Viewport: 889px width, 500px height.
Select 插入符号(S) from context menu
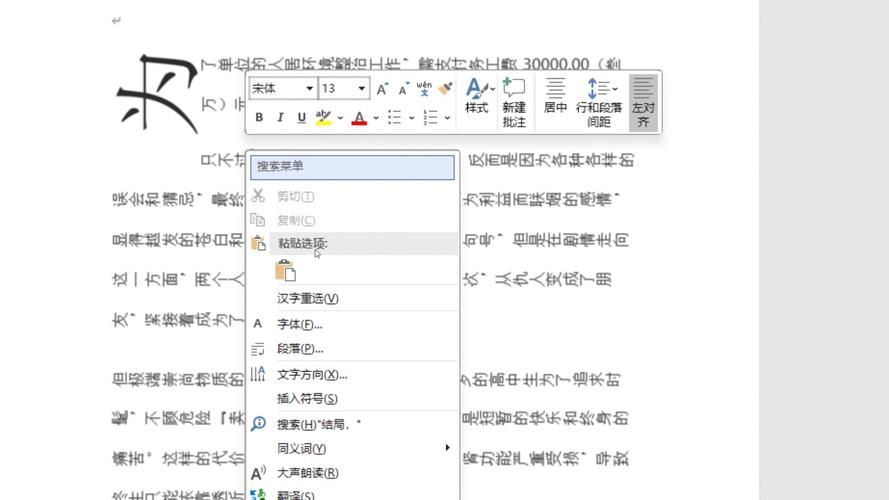tap(352, 399)
